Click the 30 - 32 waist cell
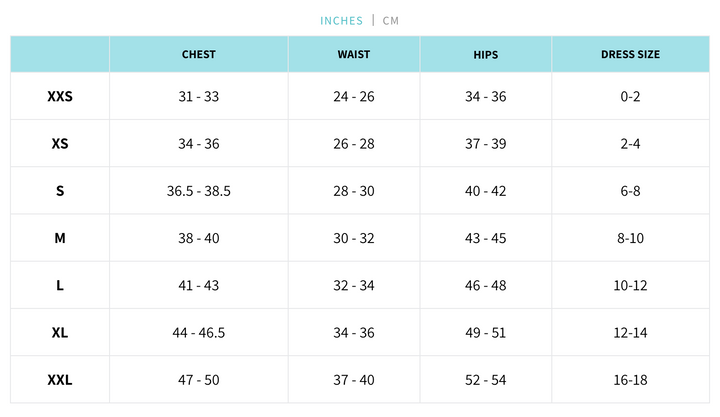The width and height of the screenshot is (720, 417). click(354, 238)
